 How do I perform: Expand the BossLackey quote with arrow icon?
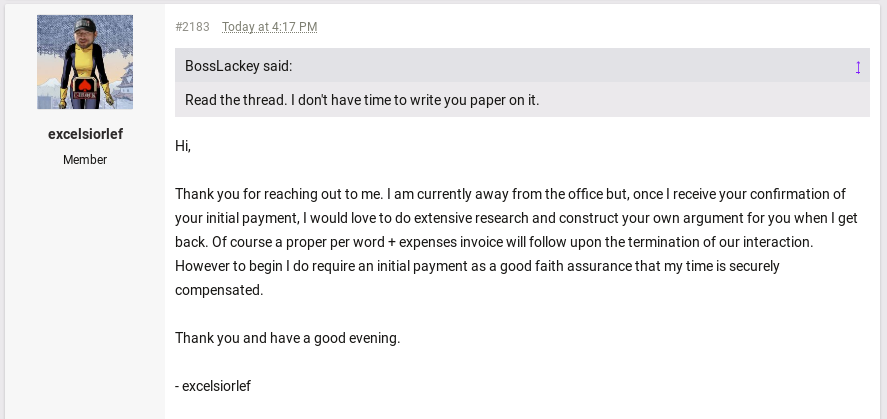pos(858,67)
